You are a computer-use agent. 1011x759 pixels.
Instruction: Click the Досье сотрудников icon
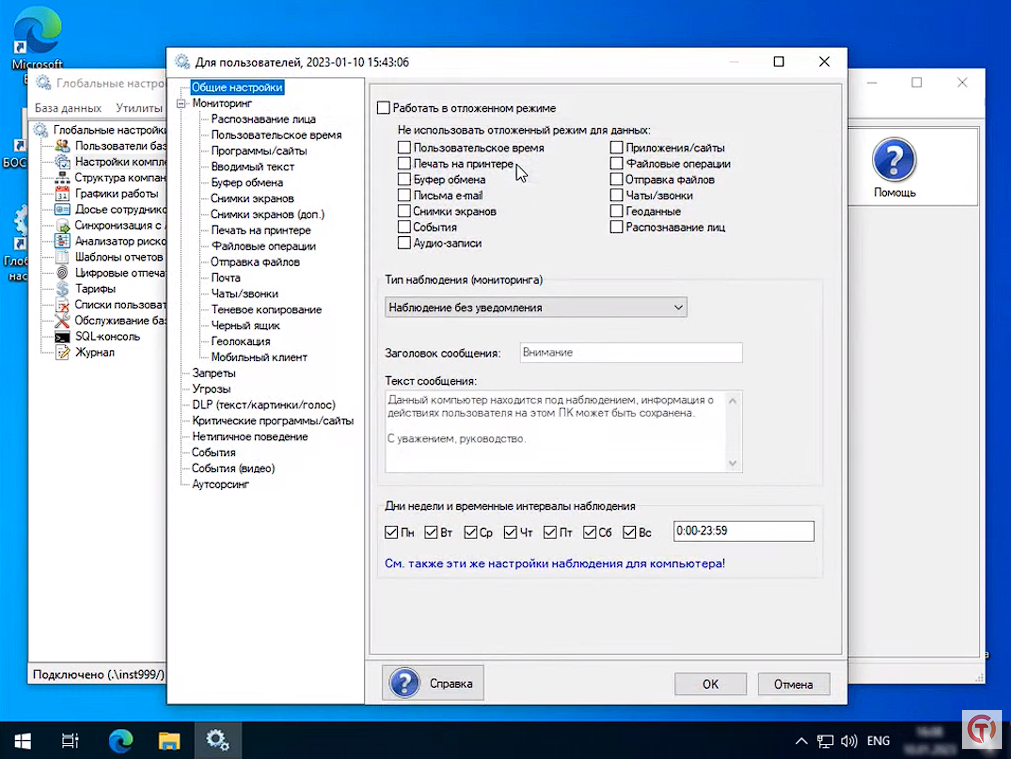point(63,210)
